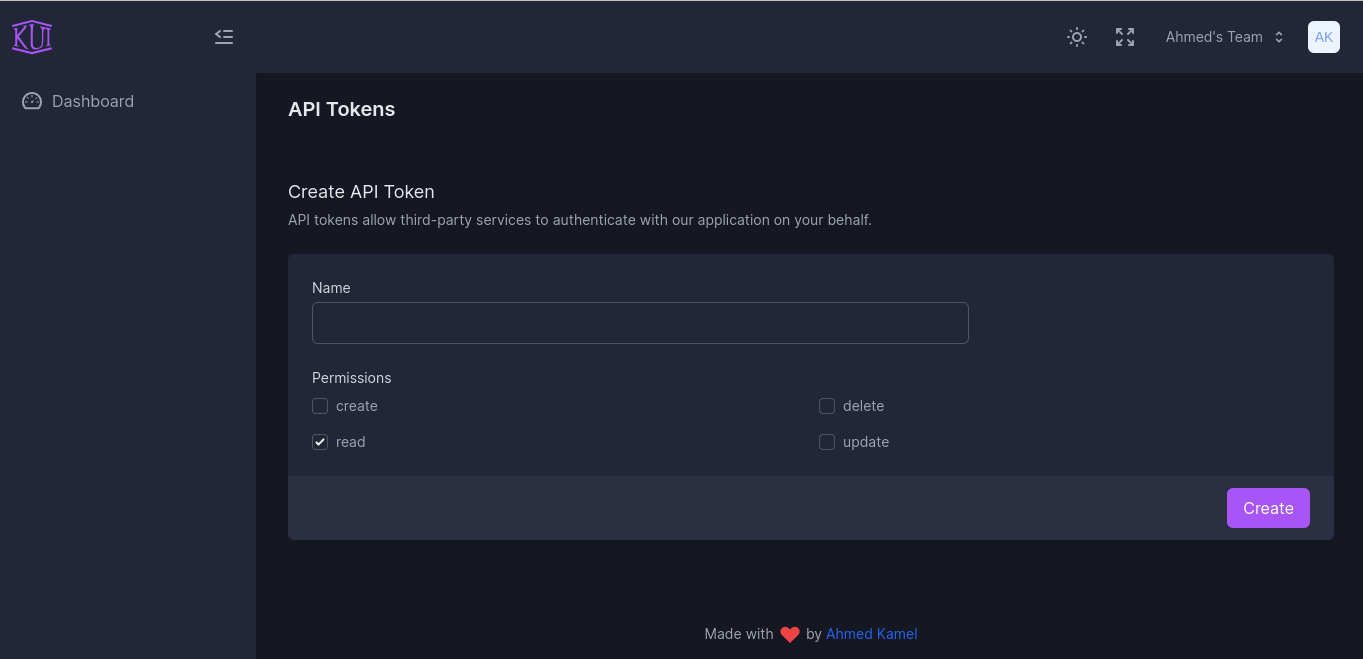Click the red heart icon in footer
The width and height of the screenshot is (1363, 659).
(x=790, y=634)
